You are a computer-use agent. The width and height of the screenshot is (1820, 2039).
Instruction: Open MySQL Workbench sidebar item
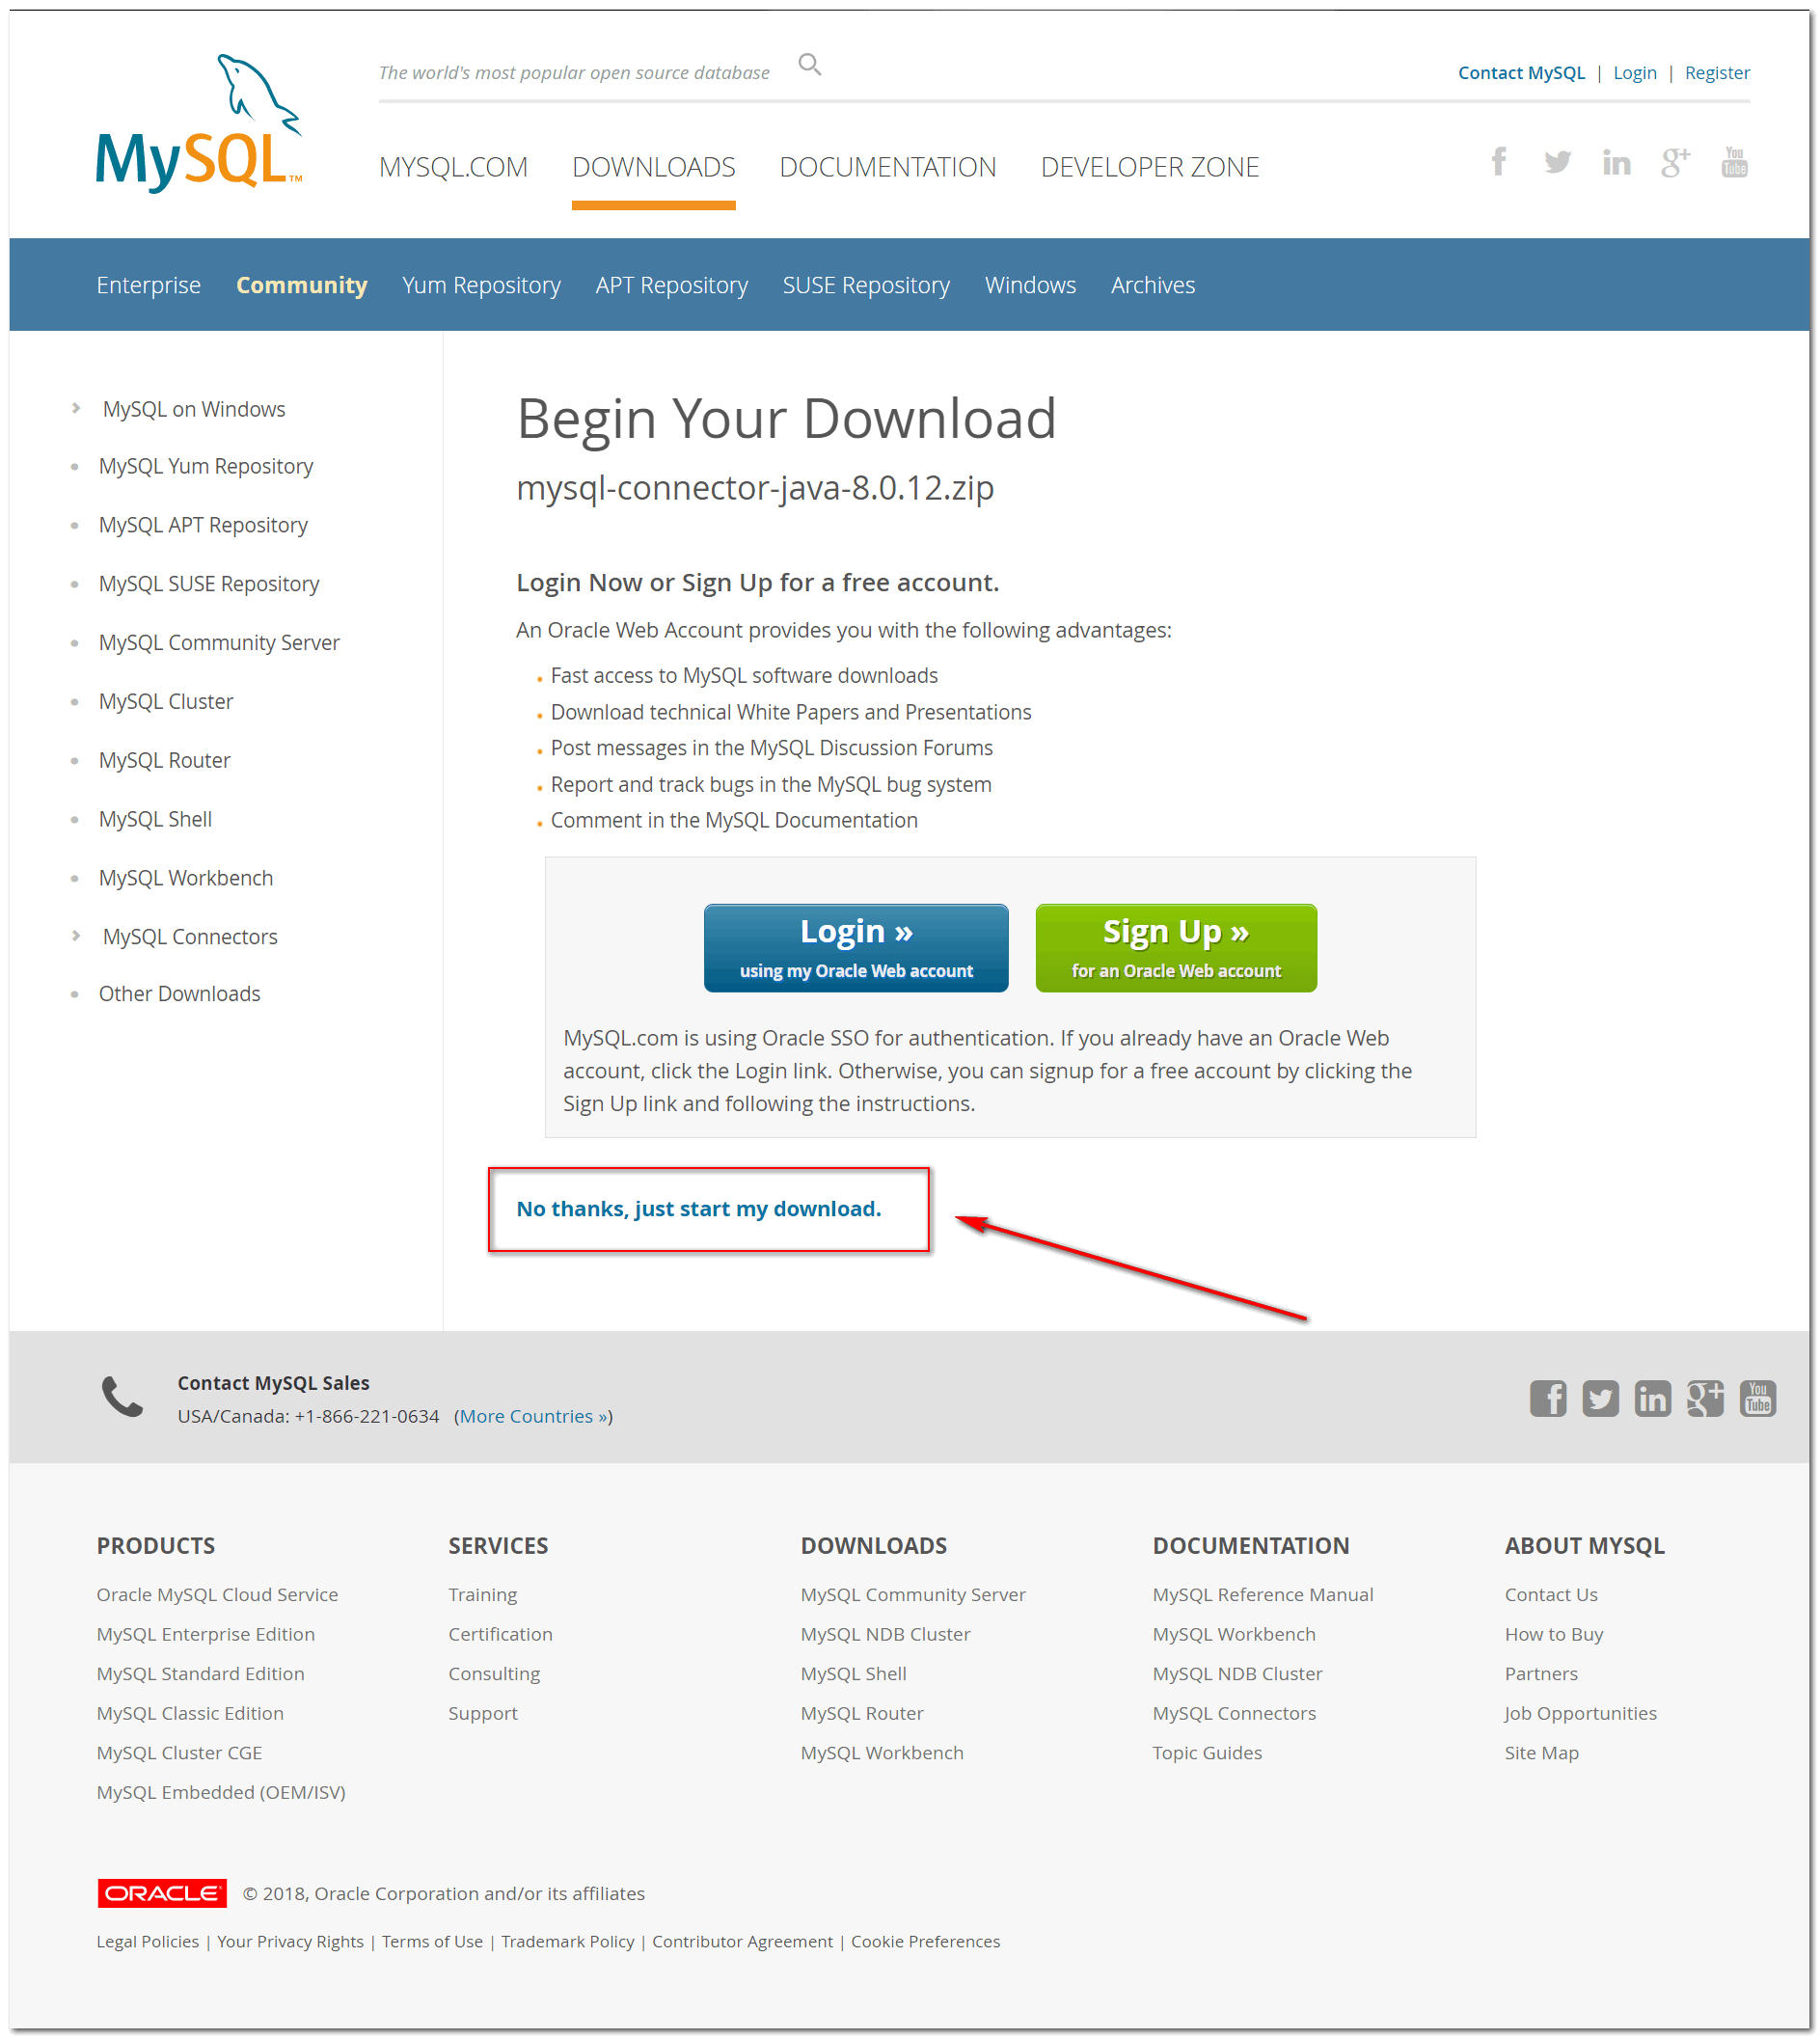coord(186,879)
